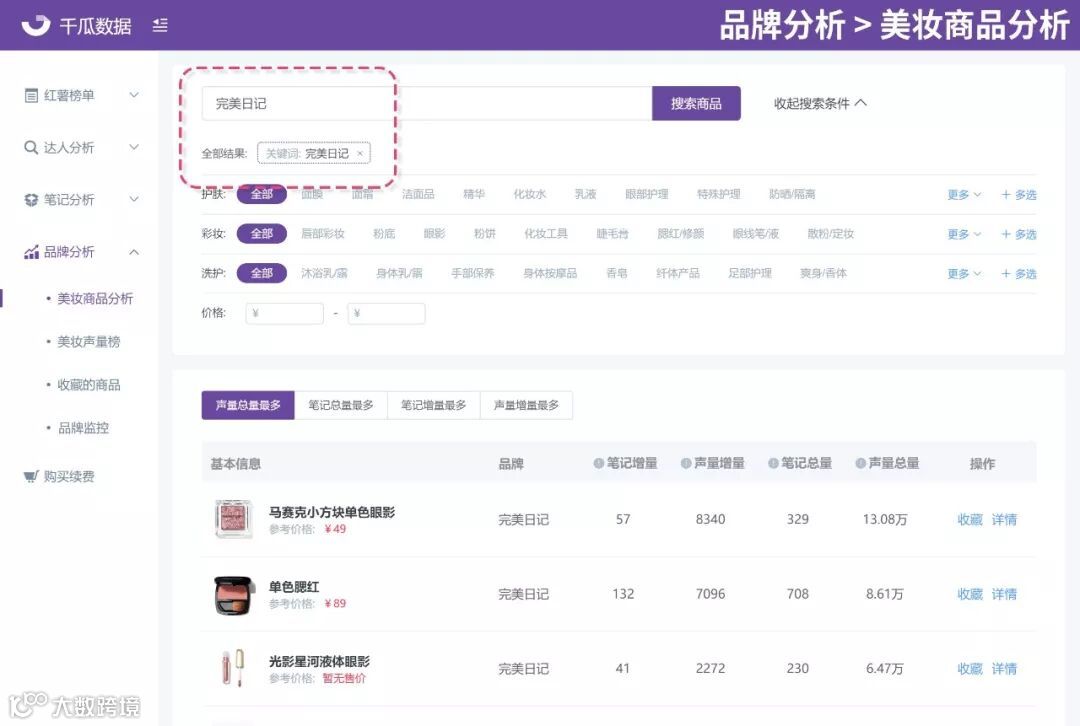Enable 多选 for the 护肤 row

tap(1019, 195)
